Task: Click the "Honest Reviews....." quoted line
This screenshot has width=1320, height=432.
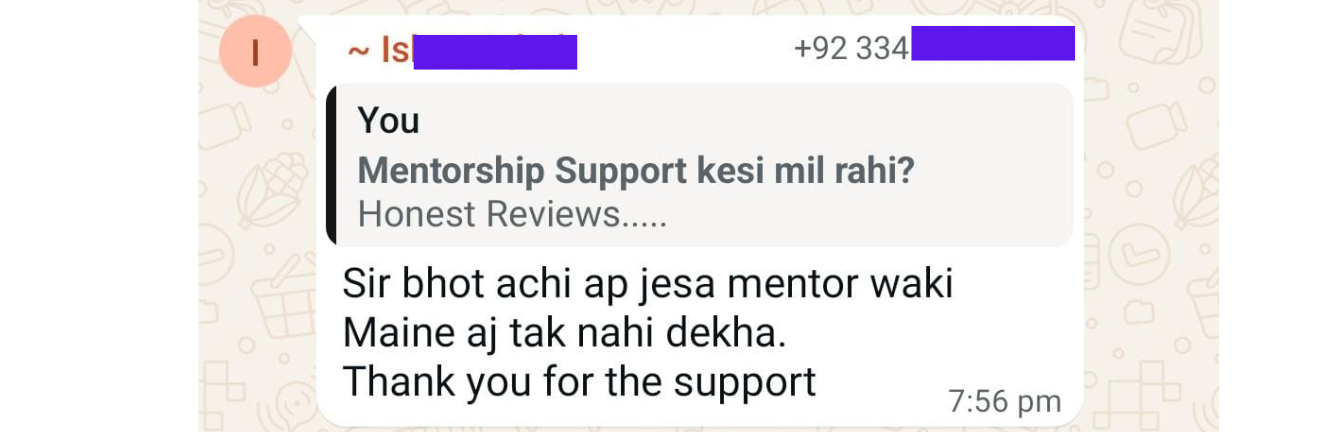Action: tap(512, 215)
